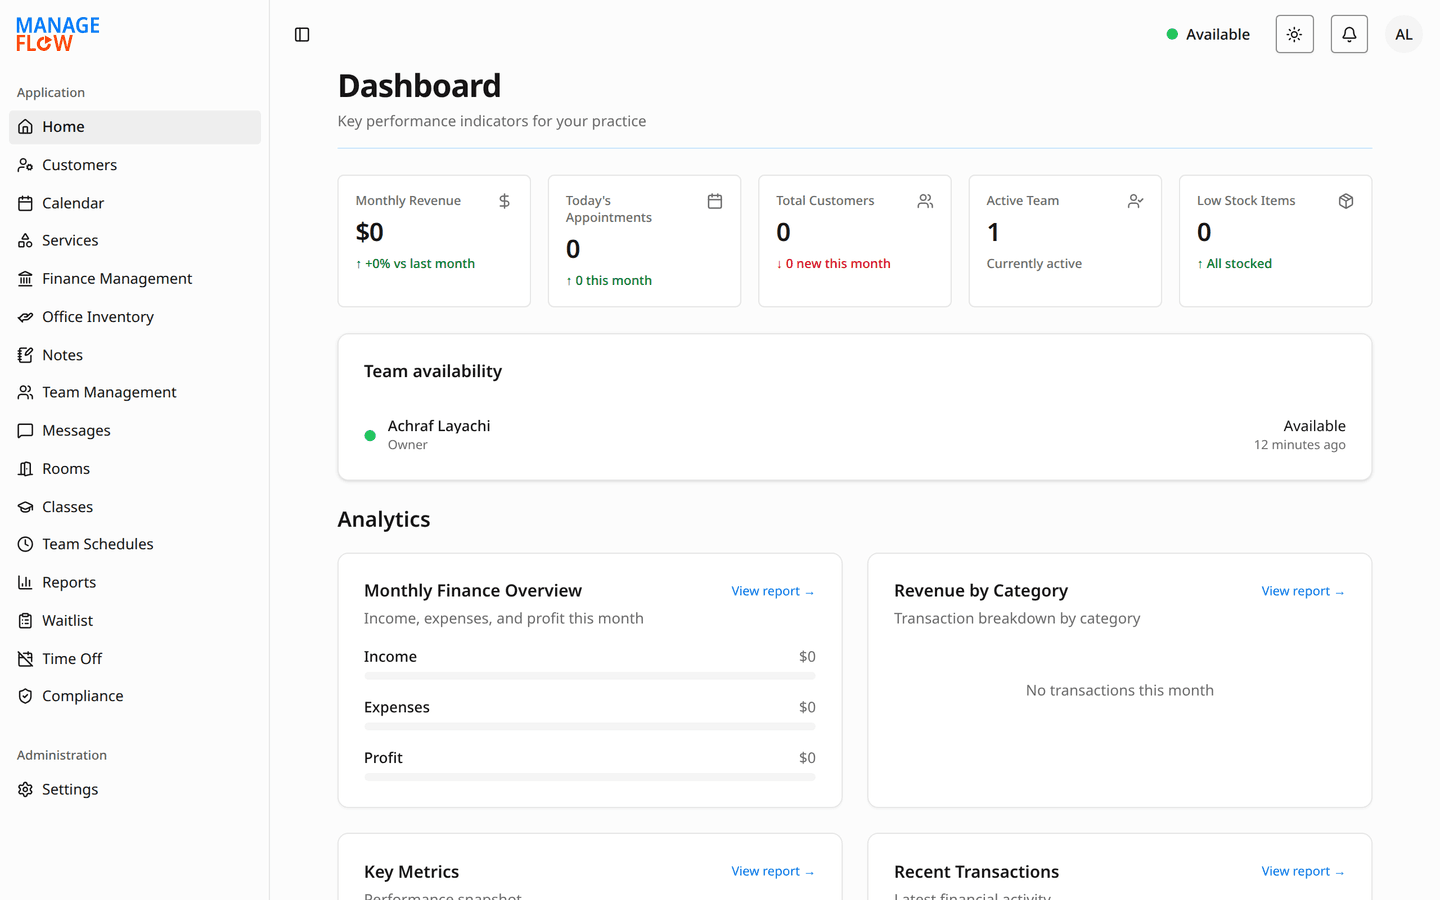Image resolution: width=1440 pixels, height=900 pixels.
Task: Open the notifications bell
Action: [x=1349, y=34]
